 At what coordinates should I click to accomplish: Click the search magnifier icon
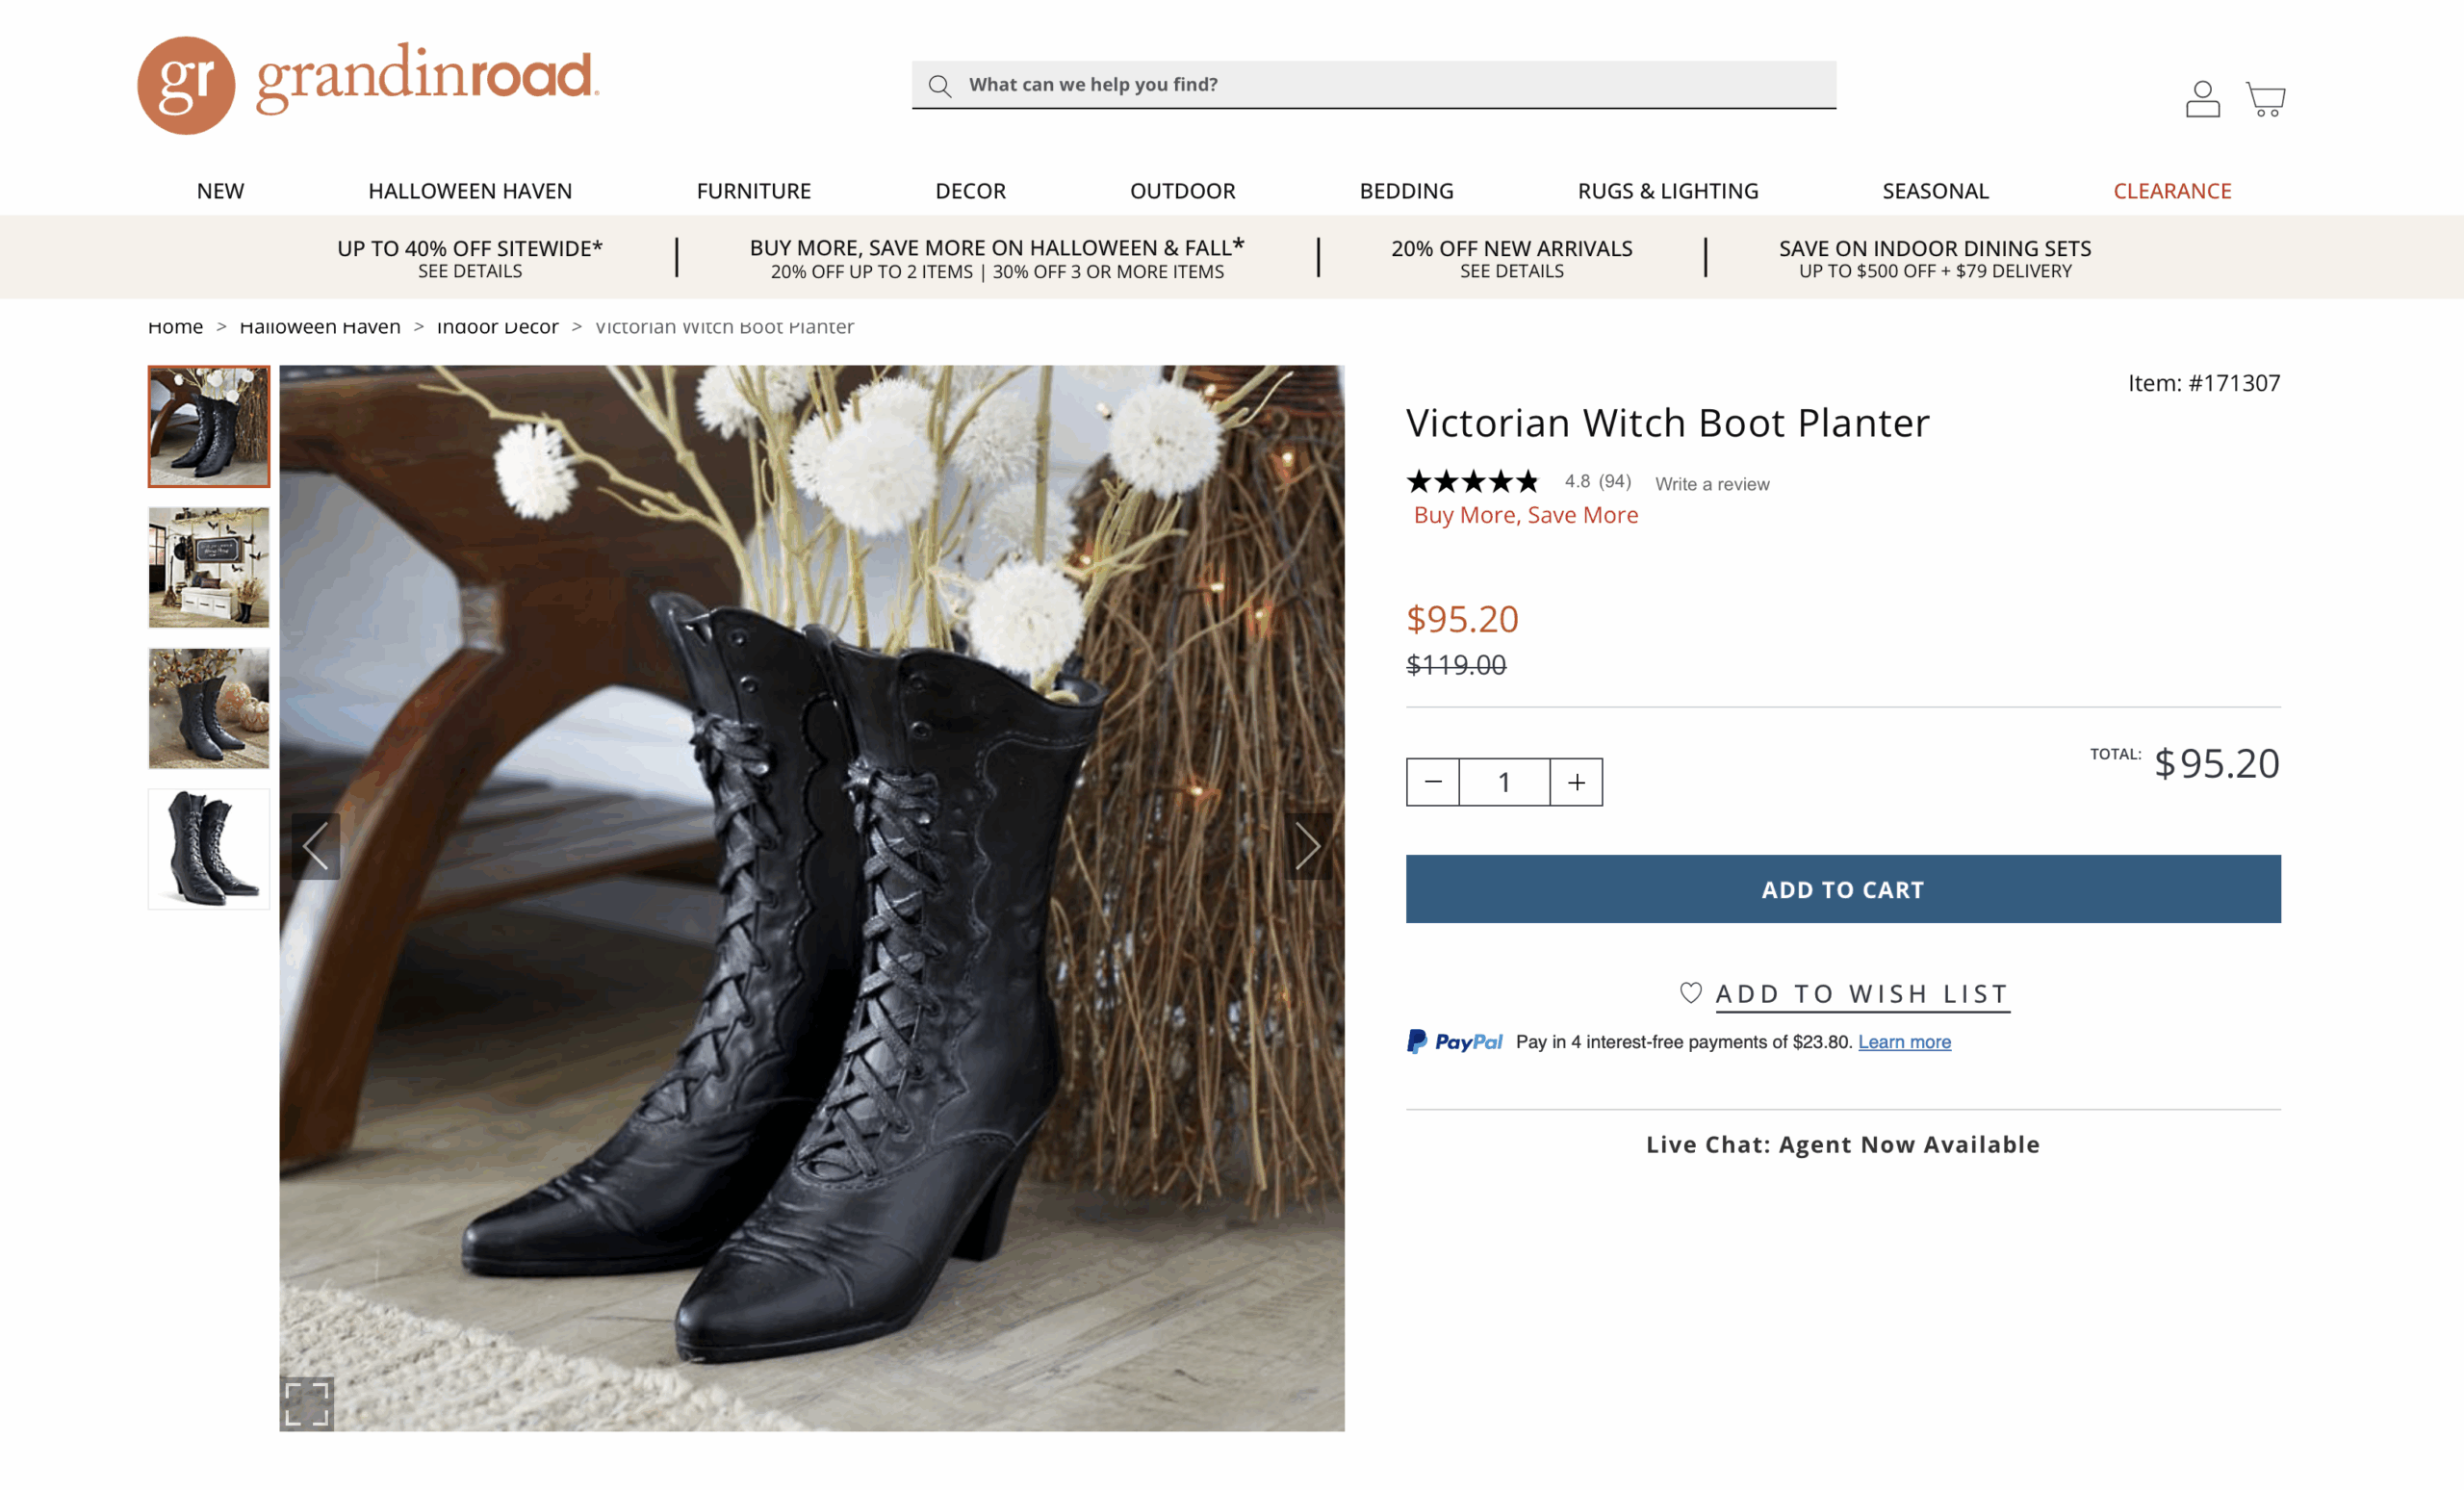pyautogui.click(x=939, y=86)
